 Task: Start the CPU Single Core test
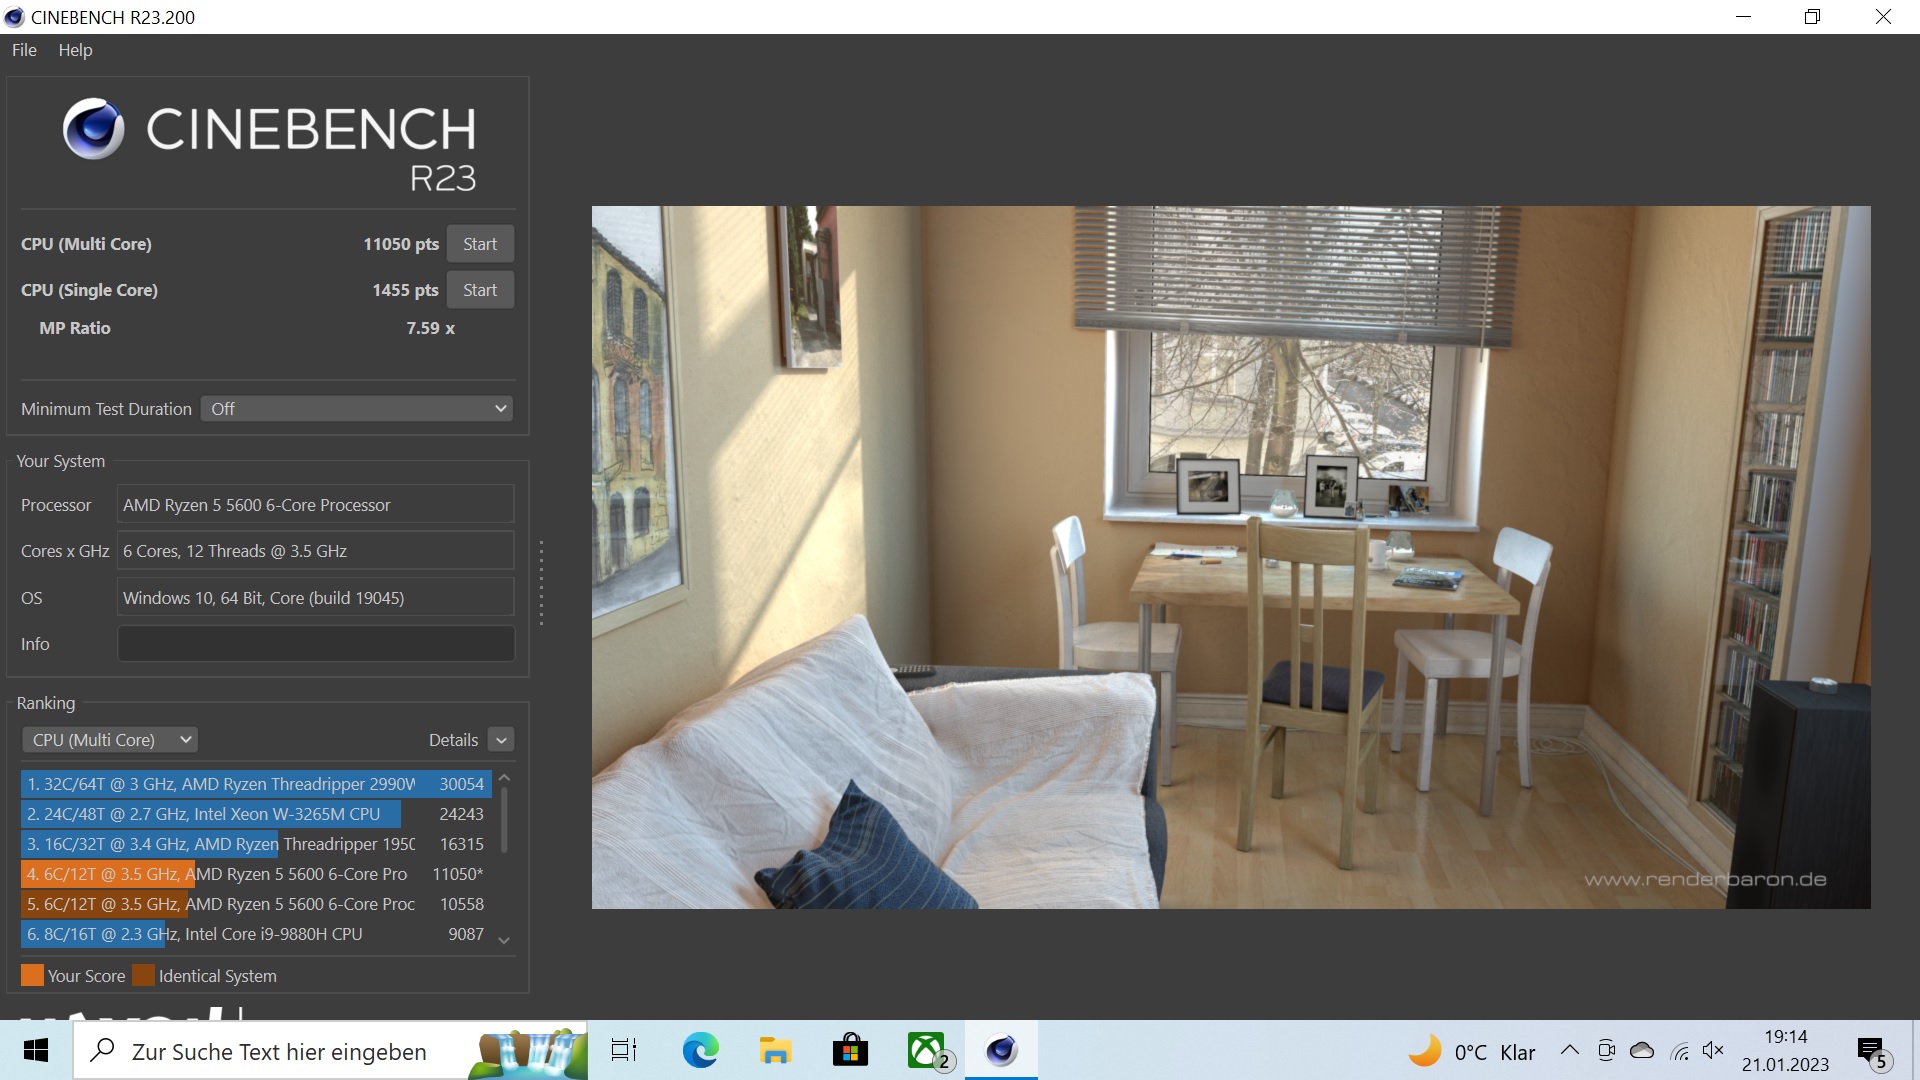tap(480, 290)
